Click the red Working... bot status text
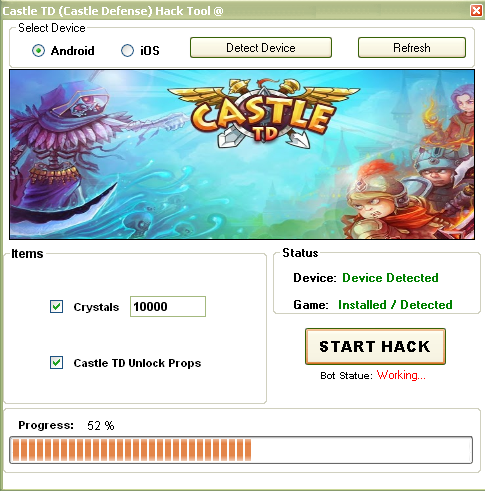486x491 pixels. [401, 375]
